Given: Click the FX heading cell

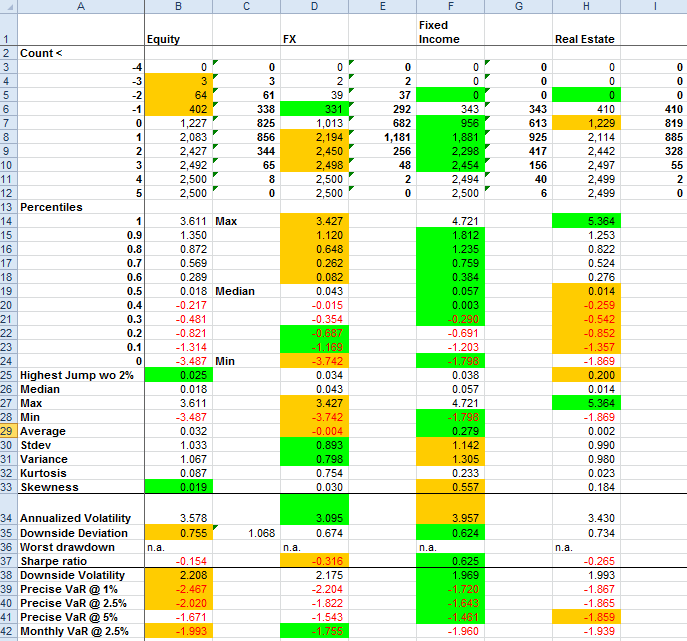Looking at the screenshot, I should pyautogui.click(x=313, y=39).
